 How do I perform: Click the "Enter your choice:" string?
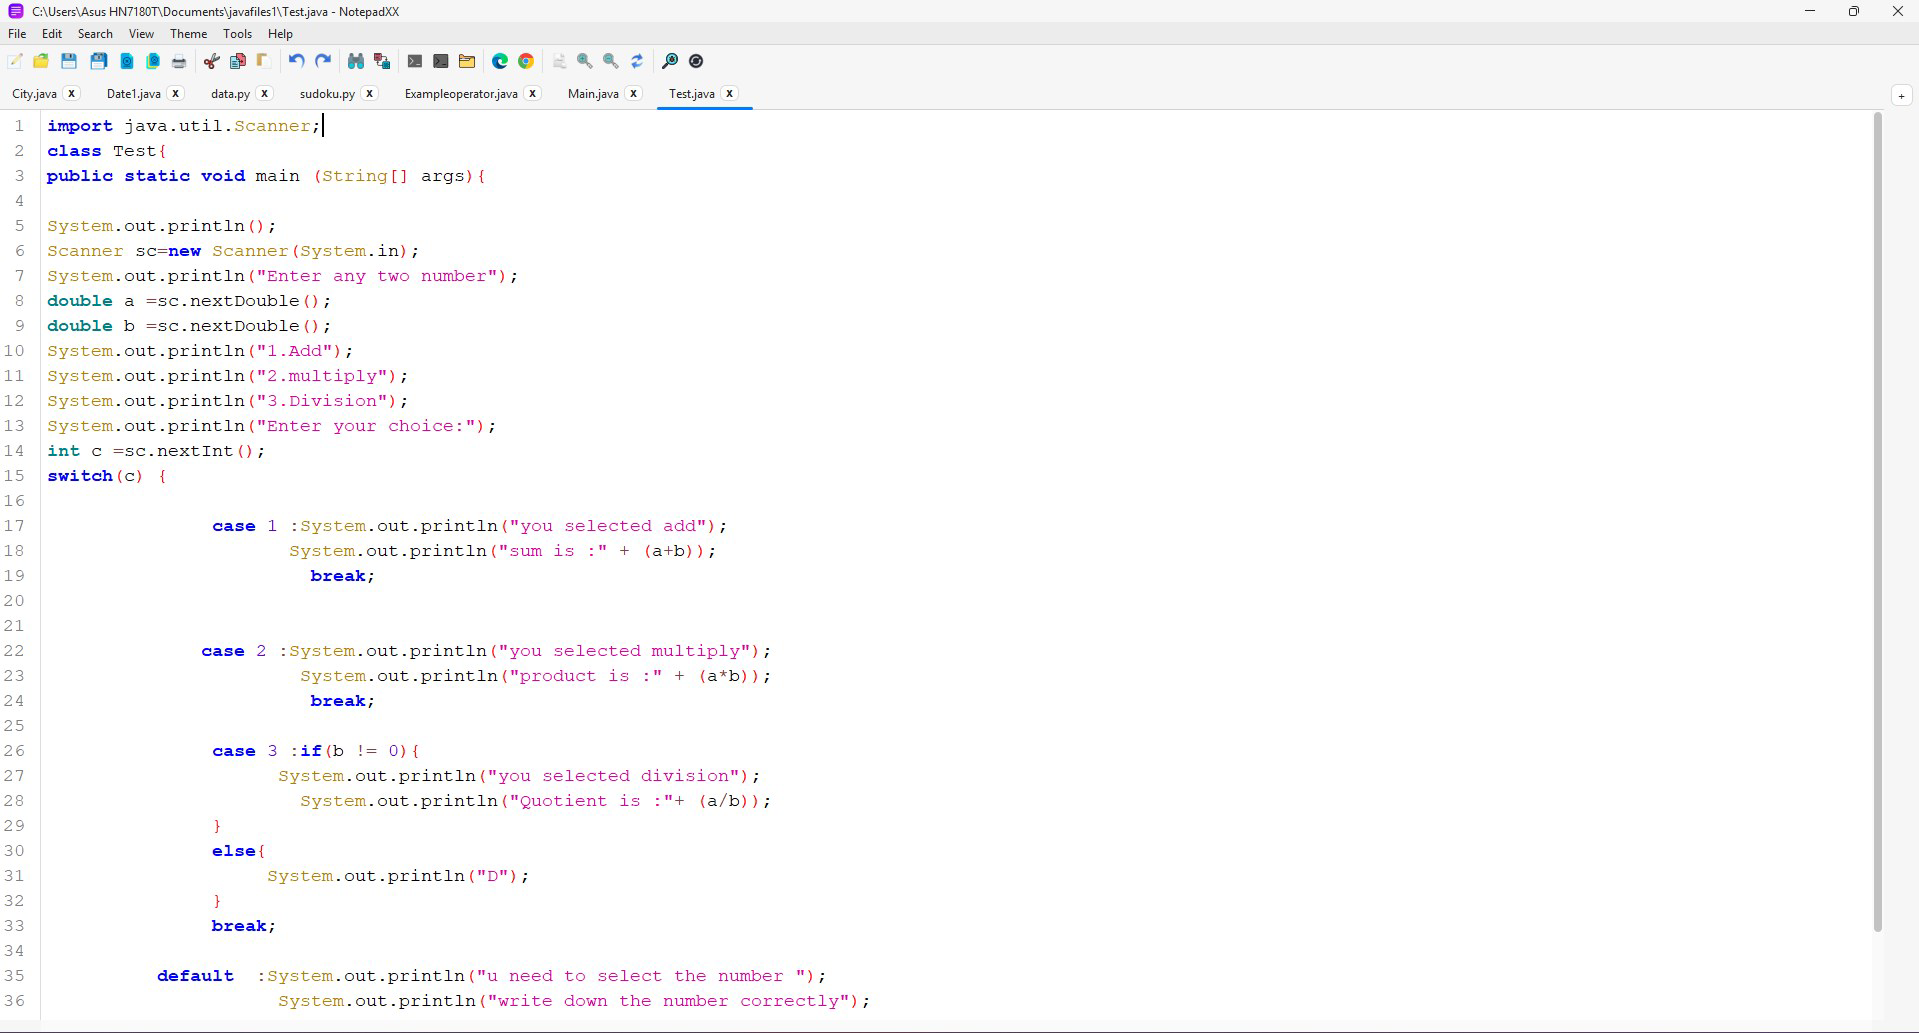(x=366, y=426)
